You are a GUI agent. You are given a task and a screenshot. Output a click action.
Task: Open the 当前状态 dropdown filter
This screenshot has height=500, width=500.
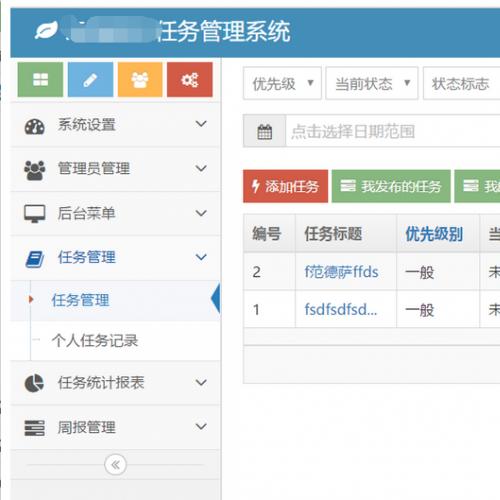pyautogui.click(x=372, y=83)
